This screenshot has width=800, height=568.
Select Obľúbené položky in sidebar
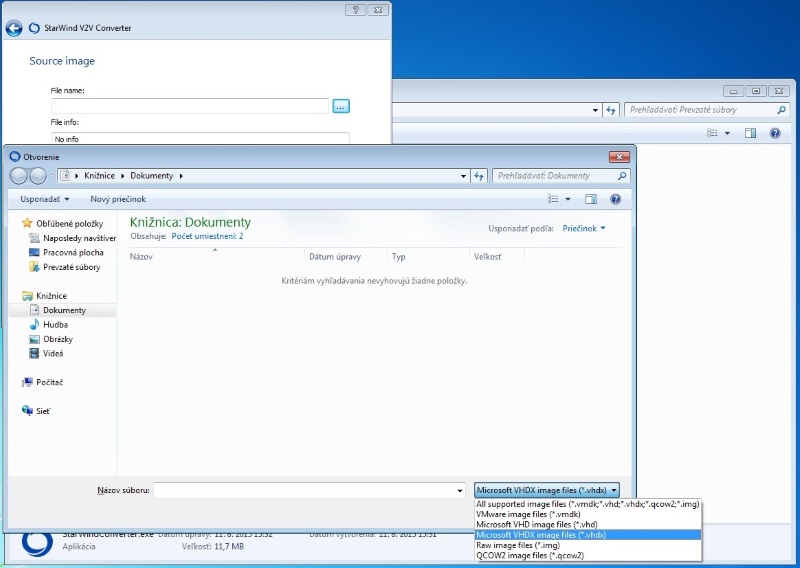[63, 224]
